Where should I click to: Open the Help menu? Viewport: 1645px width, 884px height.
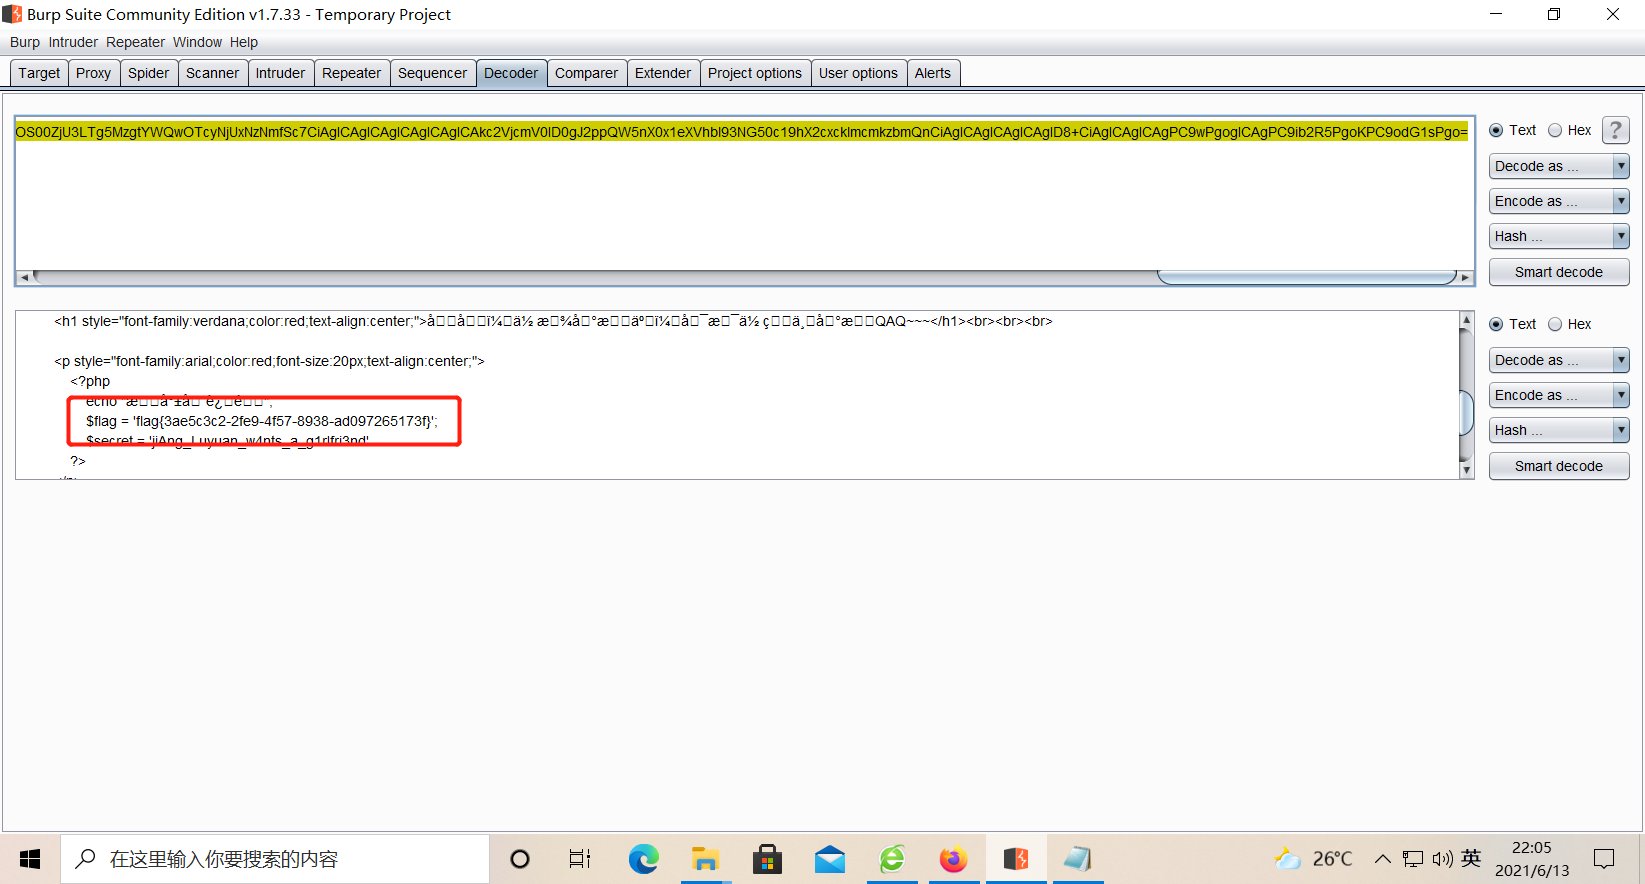click(244, 42)
